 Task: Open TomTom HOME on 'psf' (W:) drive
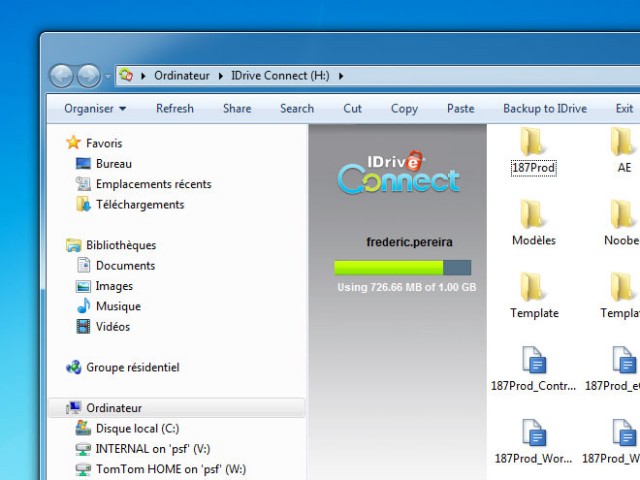click(x=171, y=469)
